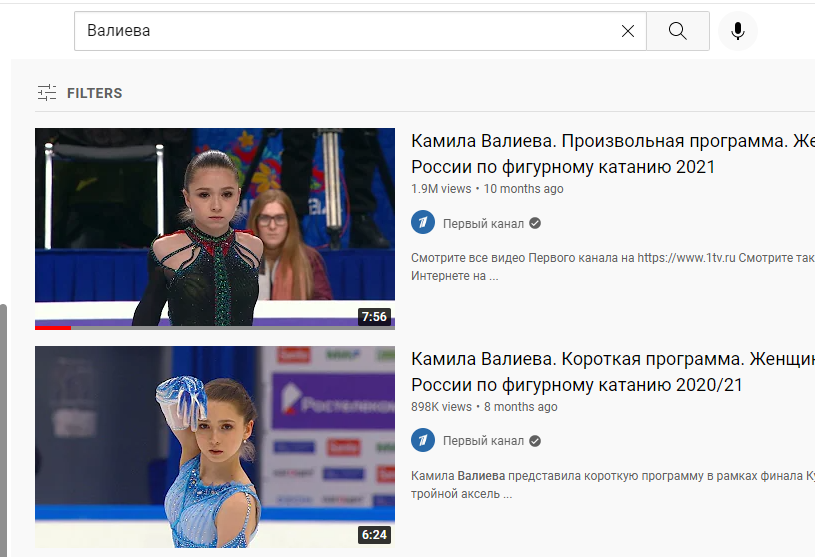Open Первый канал channel name in second result

483,441
